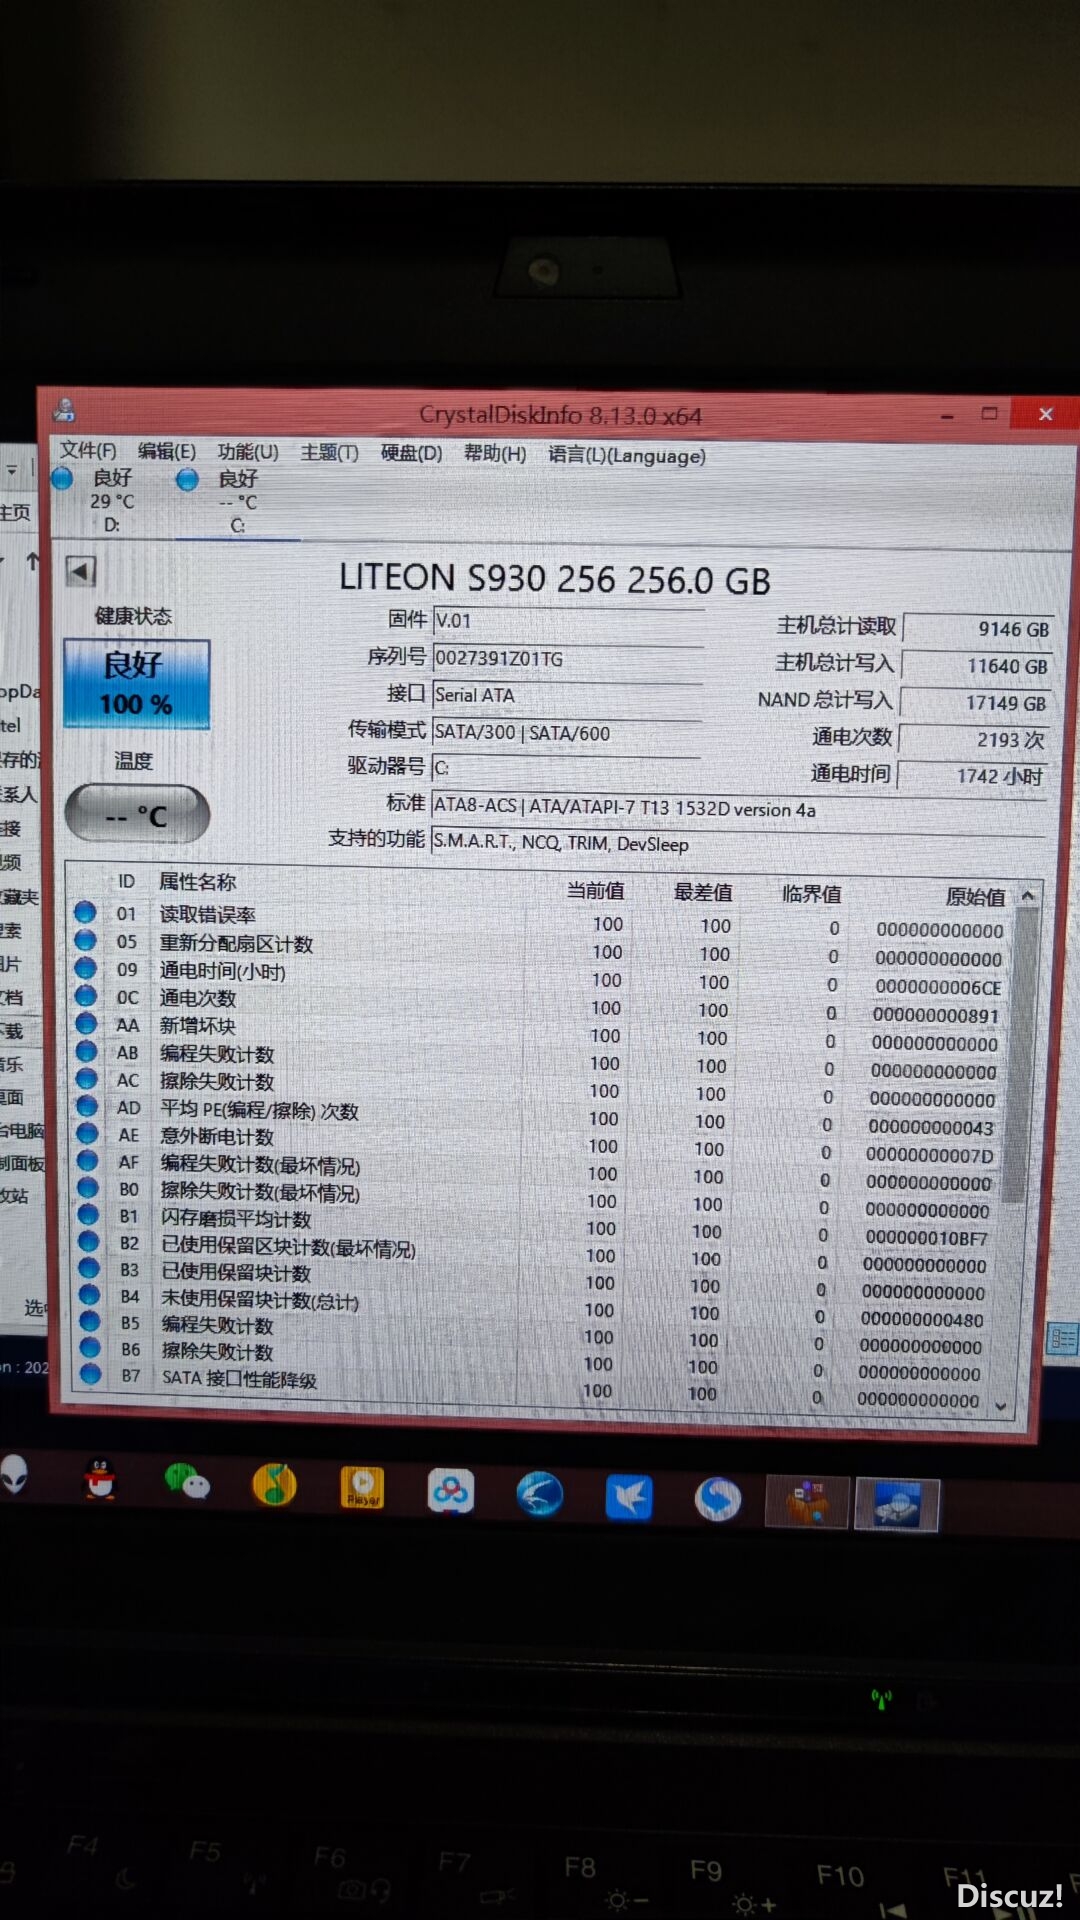This screenshot has height=1920, width=1080.
Task: Open the 文件(F) menu
Action: (88, 451)
